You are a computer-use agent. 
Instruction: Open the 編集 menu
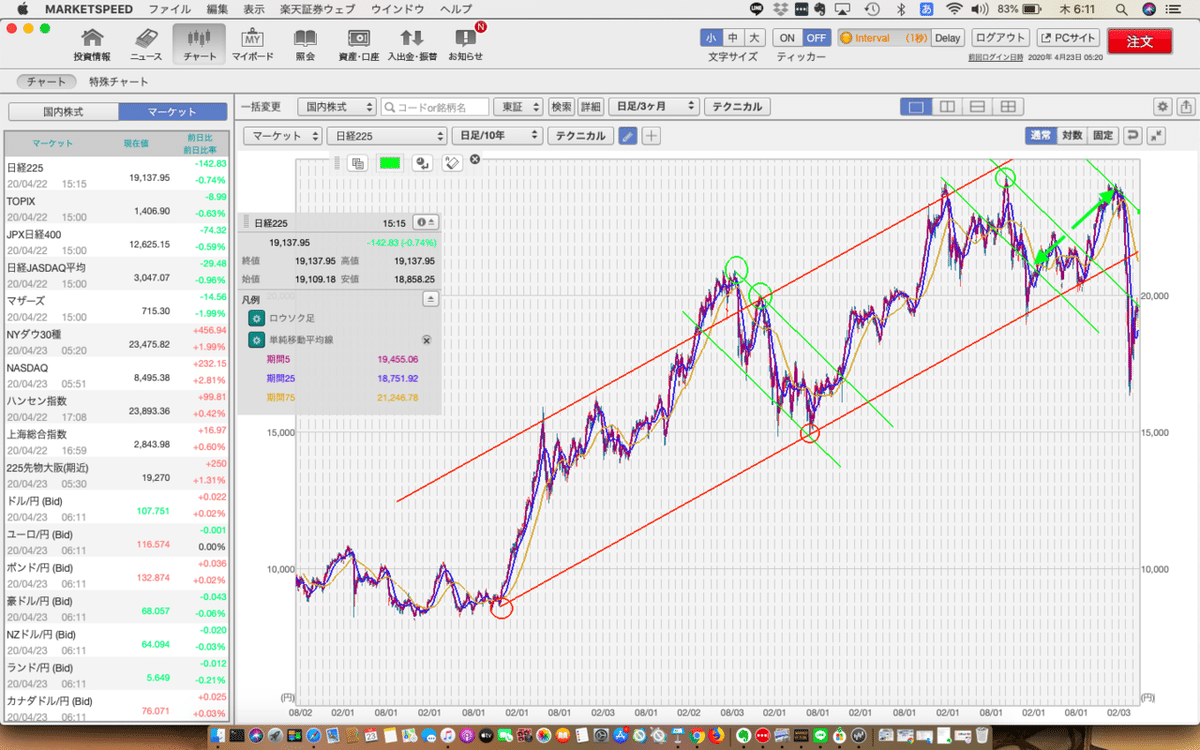[x=217, y=8]
